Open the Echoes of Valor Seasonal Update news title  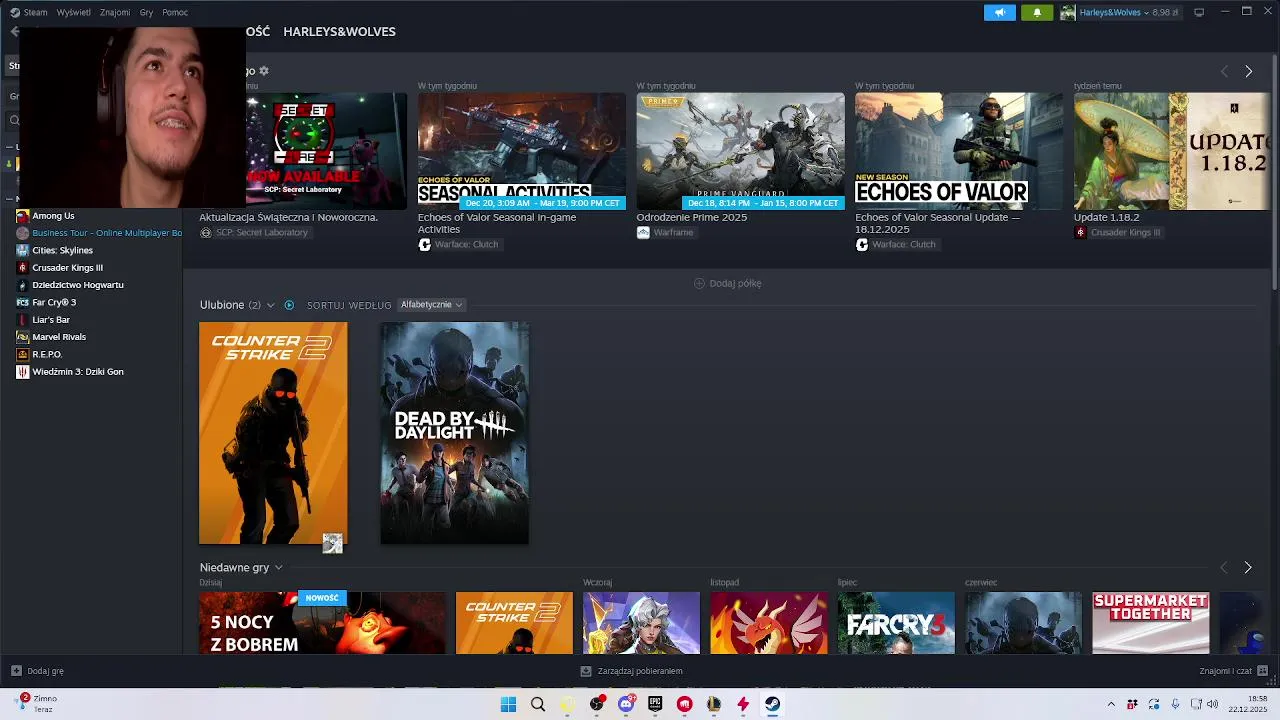click(x=938, y=223)
